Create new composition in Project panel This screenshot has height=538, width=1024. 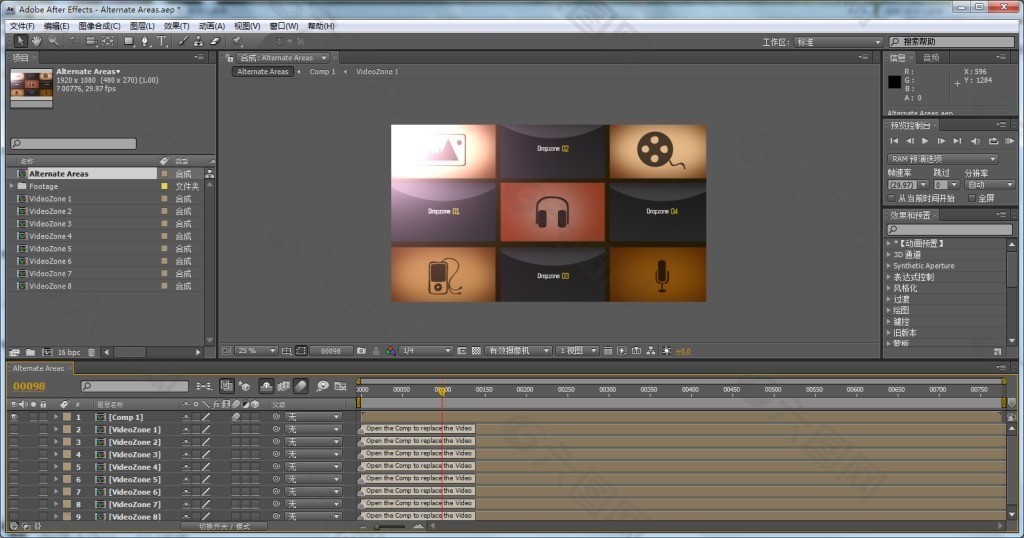click(x=46, y=352)
